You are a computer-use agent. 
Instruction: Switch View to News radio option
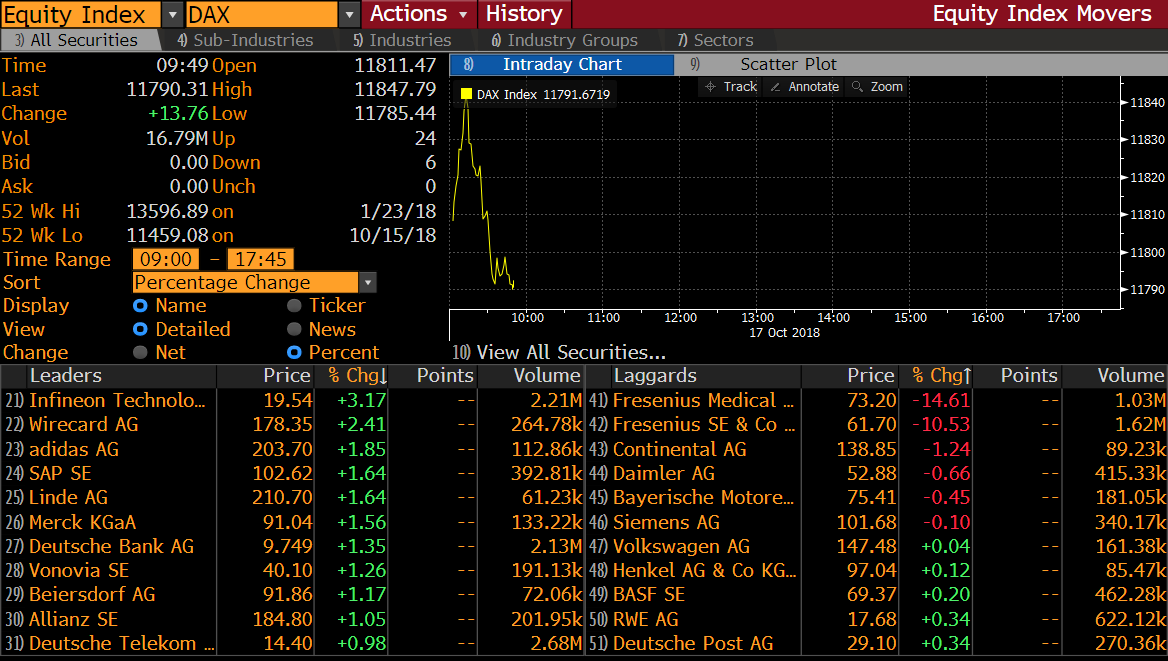pyautogui.click(x=295, y=330)
